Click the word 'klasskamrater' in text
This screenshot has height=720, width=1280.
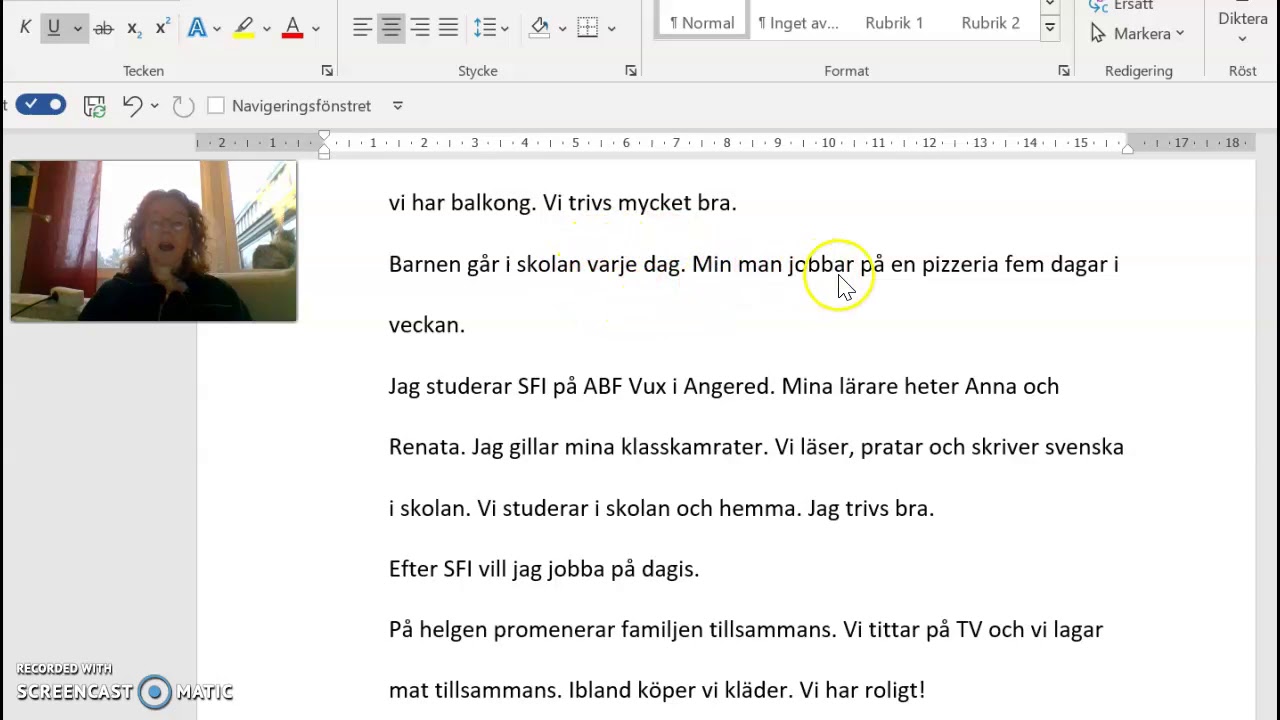691,447
